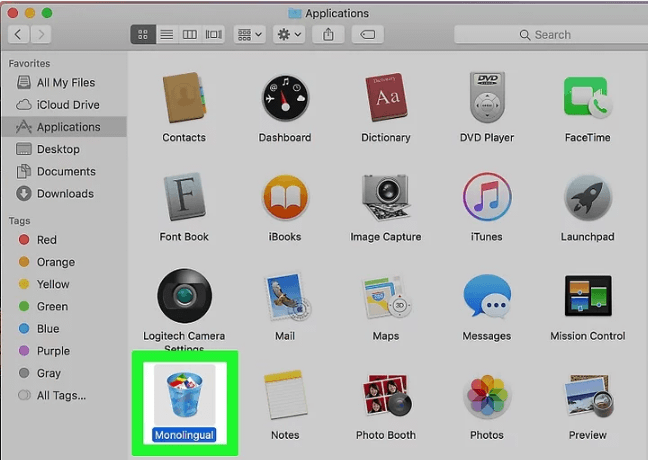This screenshot has width=648, height=460.
Task: Go forward with the right arrow button
Action: pos(40,34)
